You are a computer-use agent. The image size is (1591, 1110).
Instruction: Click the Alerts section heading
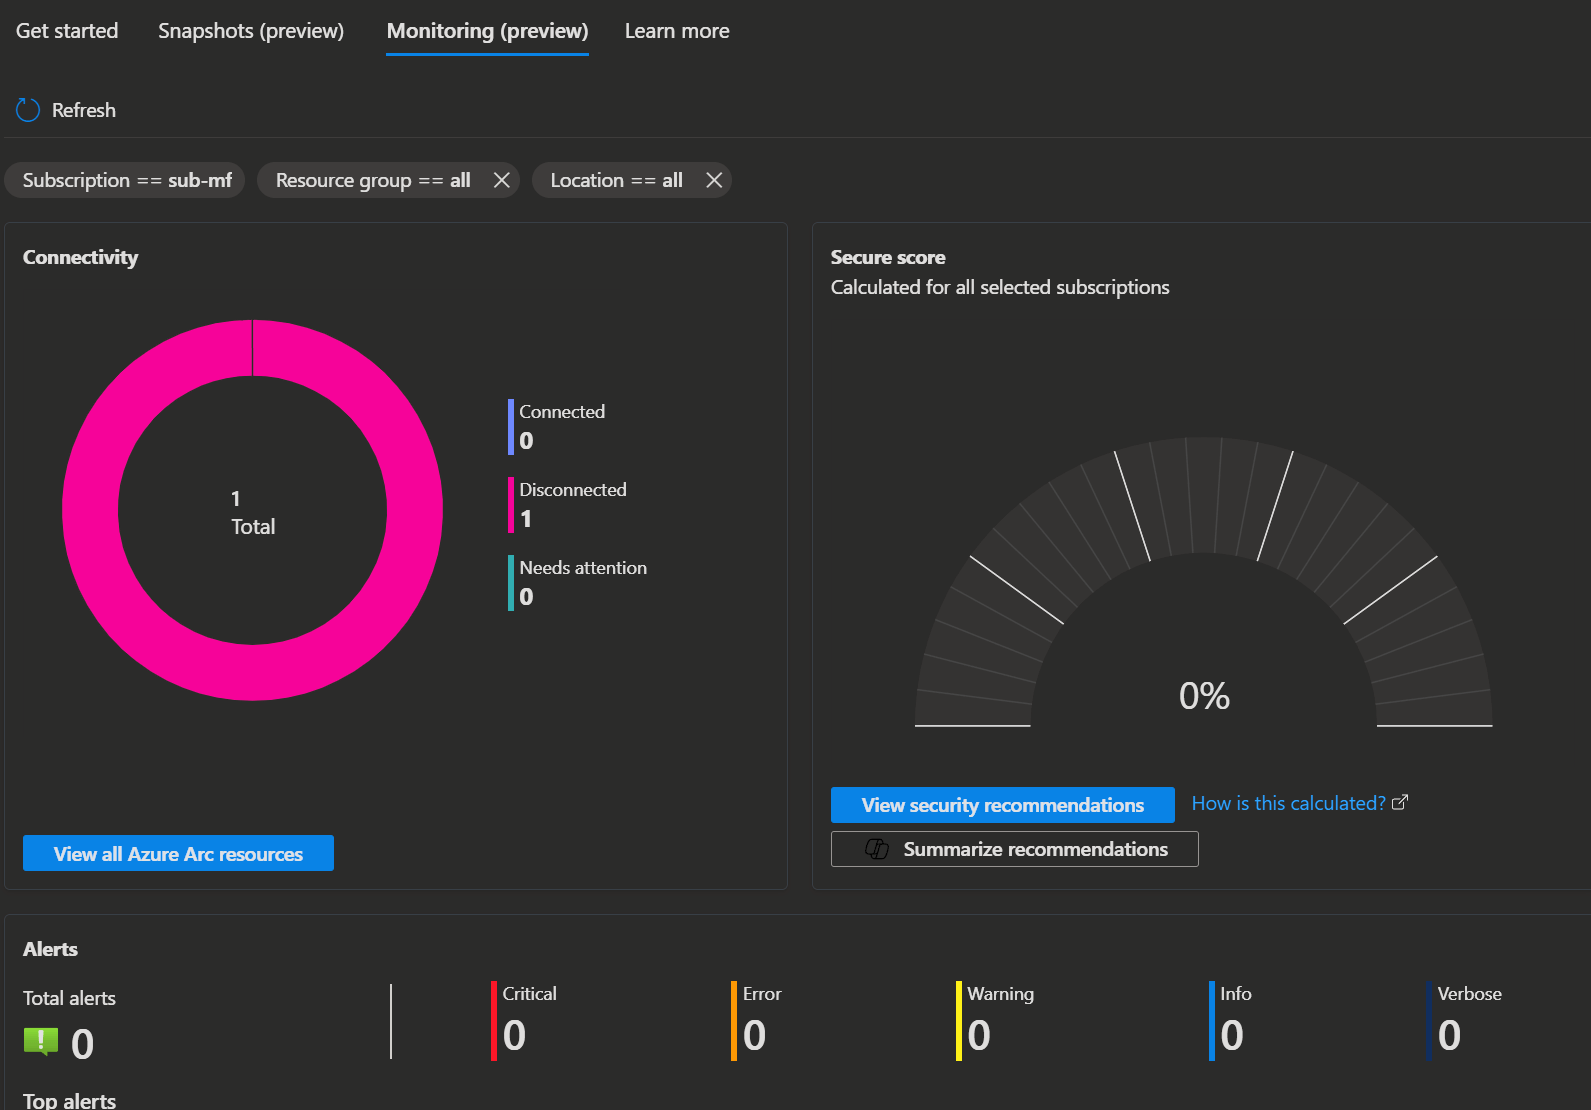(50, 949)
